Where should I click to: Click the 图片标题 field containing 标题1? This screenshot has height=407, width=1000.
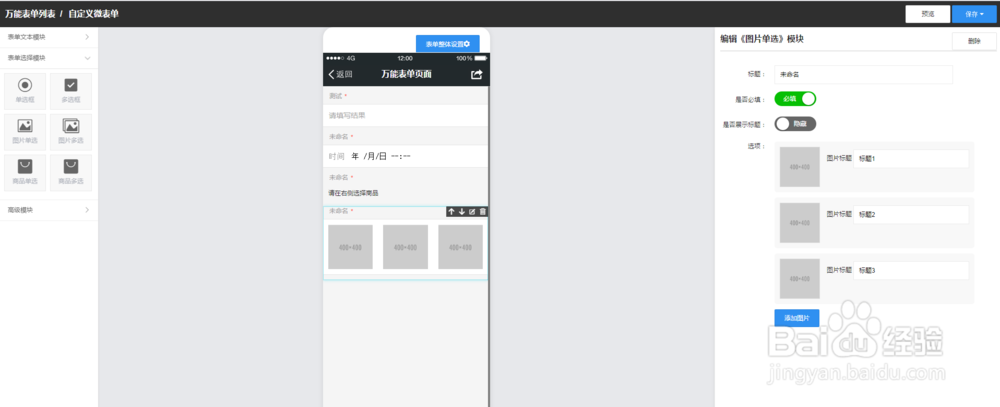click(911, 158)
